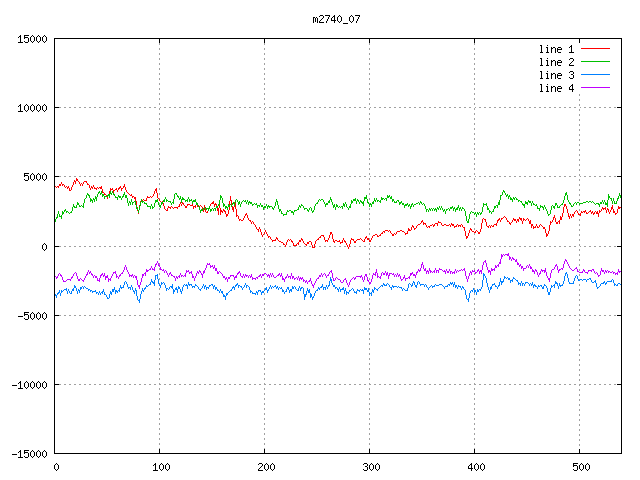
Task: Click the chart title m2740_07
Action: pos(335,18)
